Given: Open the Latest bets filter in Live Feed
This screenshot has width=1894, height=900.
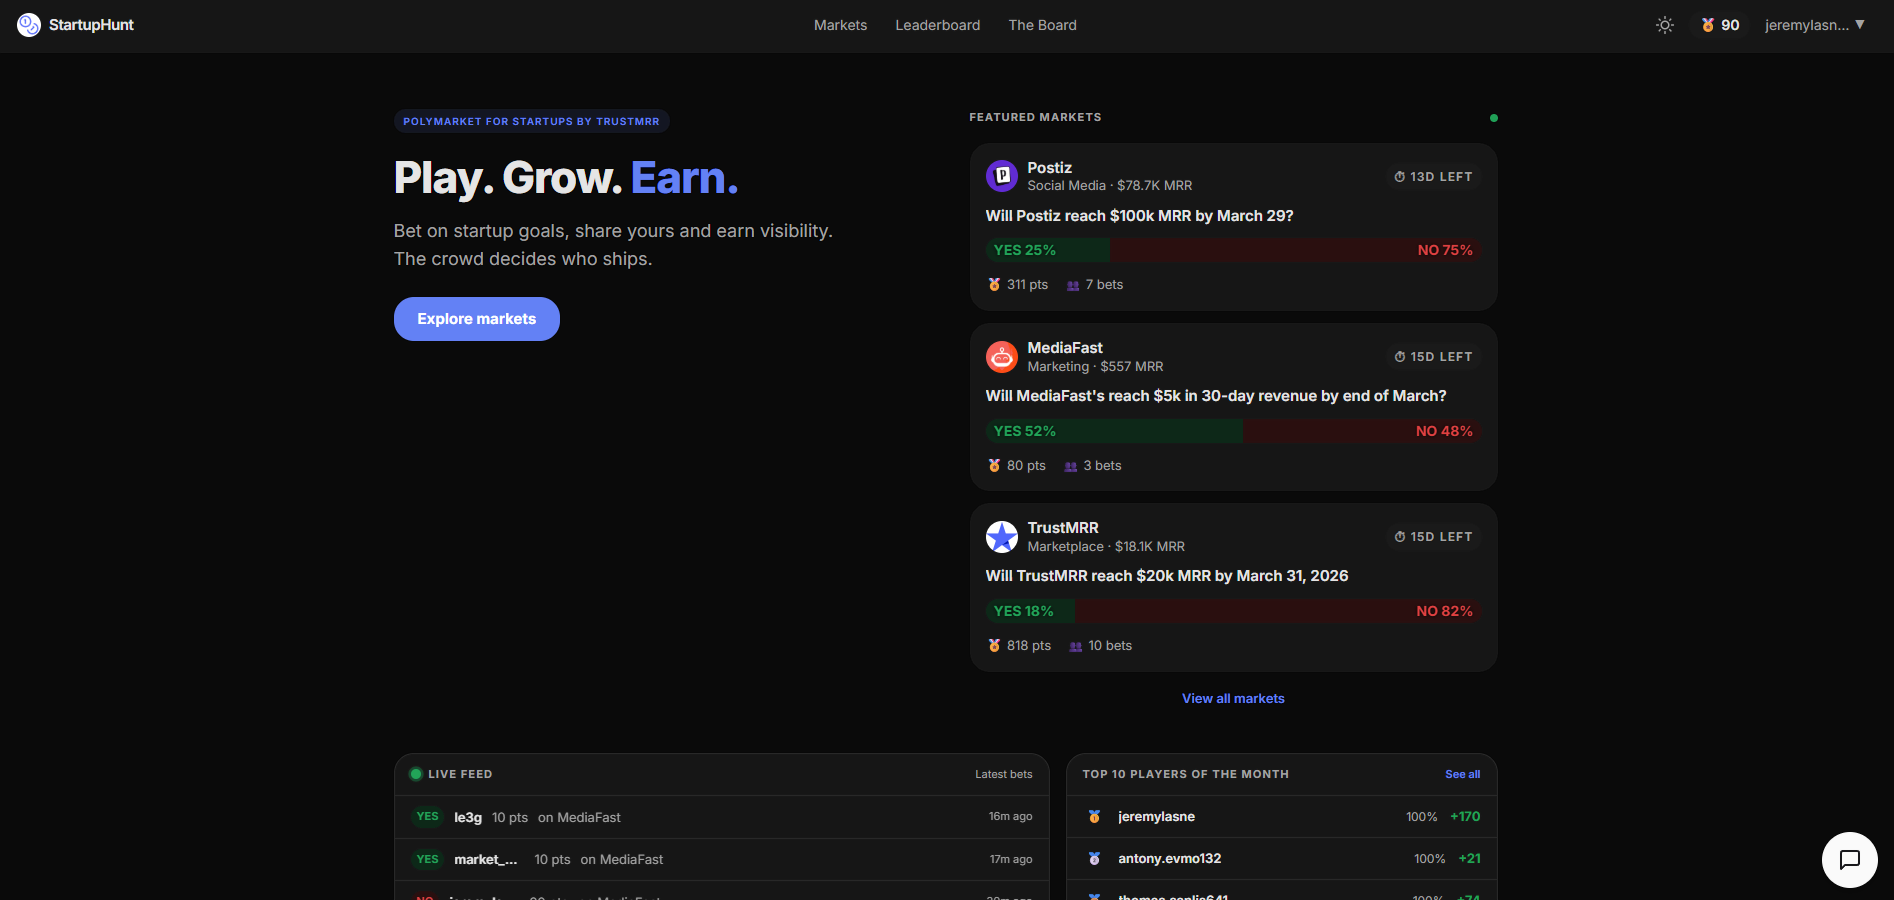Looking at the screenshot, I should tap(1004, 773).
